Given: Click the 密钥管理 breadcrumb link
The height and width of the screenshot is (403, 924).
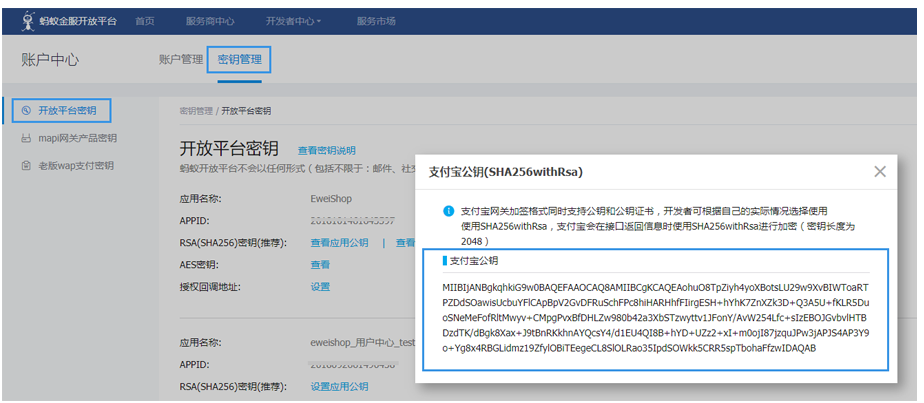Looking at the screenshot, I should [196, 111].
